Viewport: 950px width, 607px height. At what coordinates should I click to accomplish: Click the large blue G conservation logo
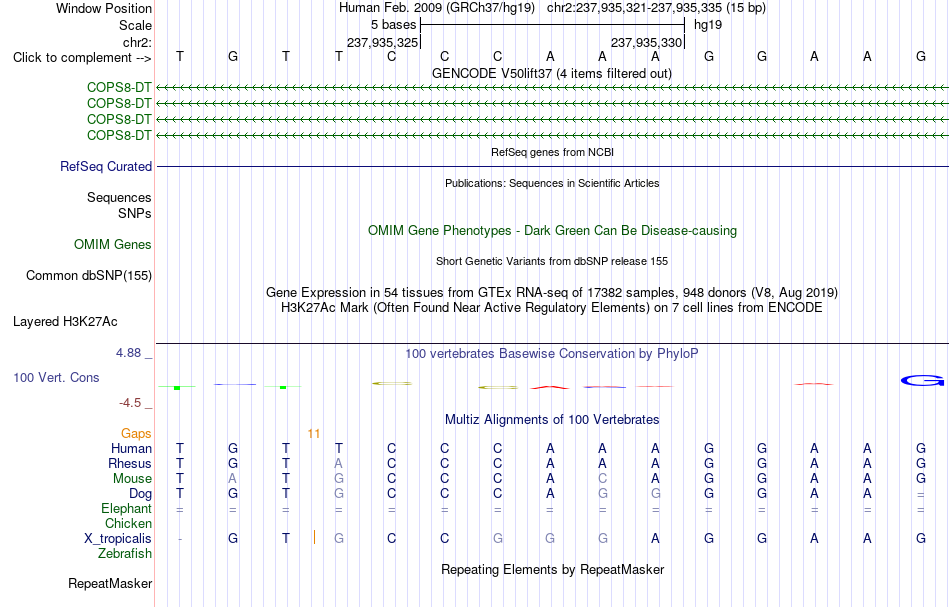click(x=922, y=380)
